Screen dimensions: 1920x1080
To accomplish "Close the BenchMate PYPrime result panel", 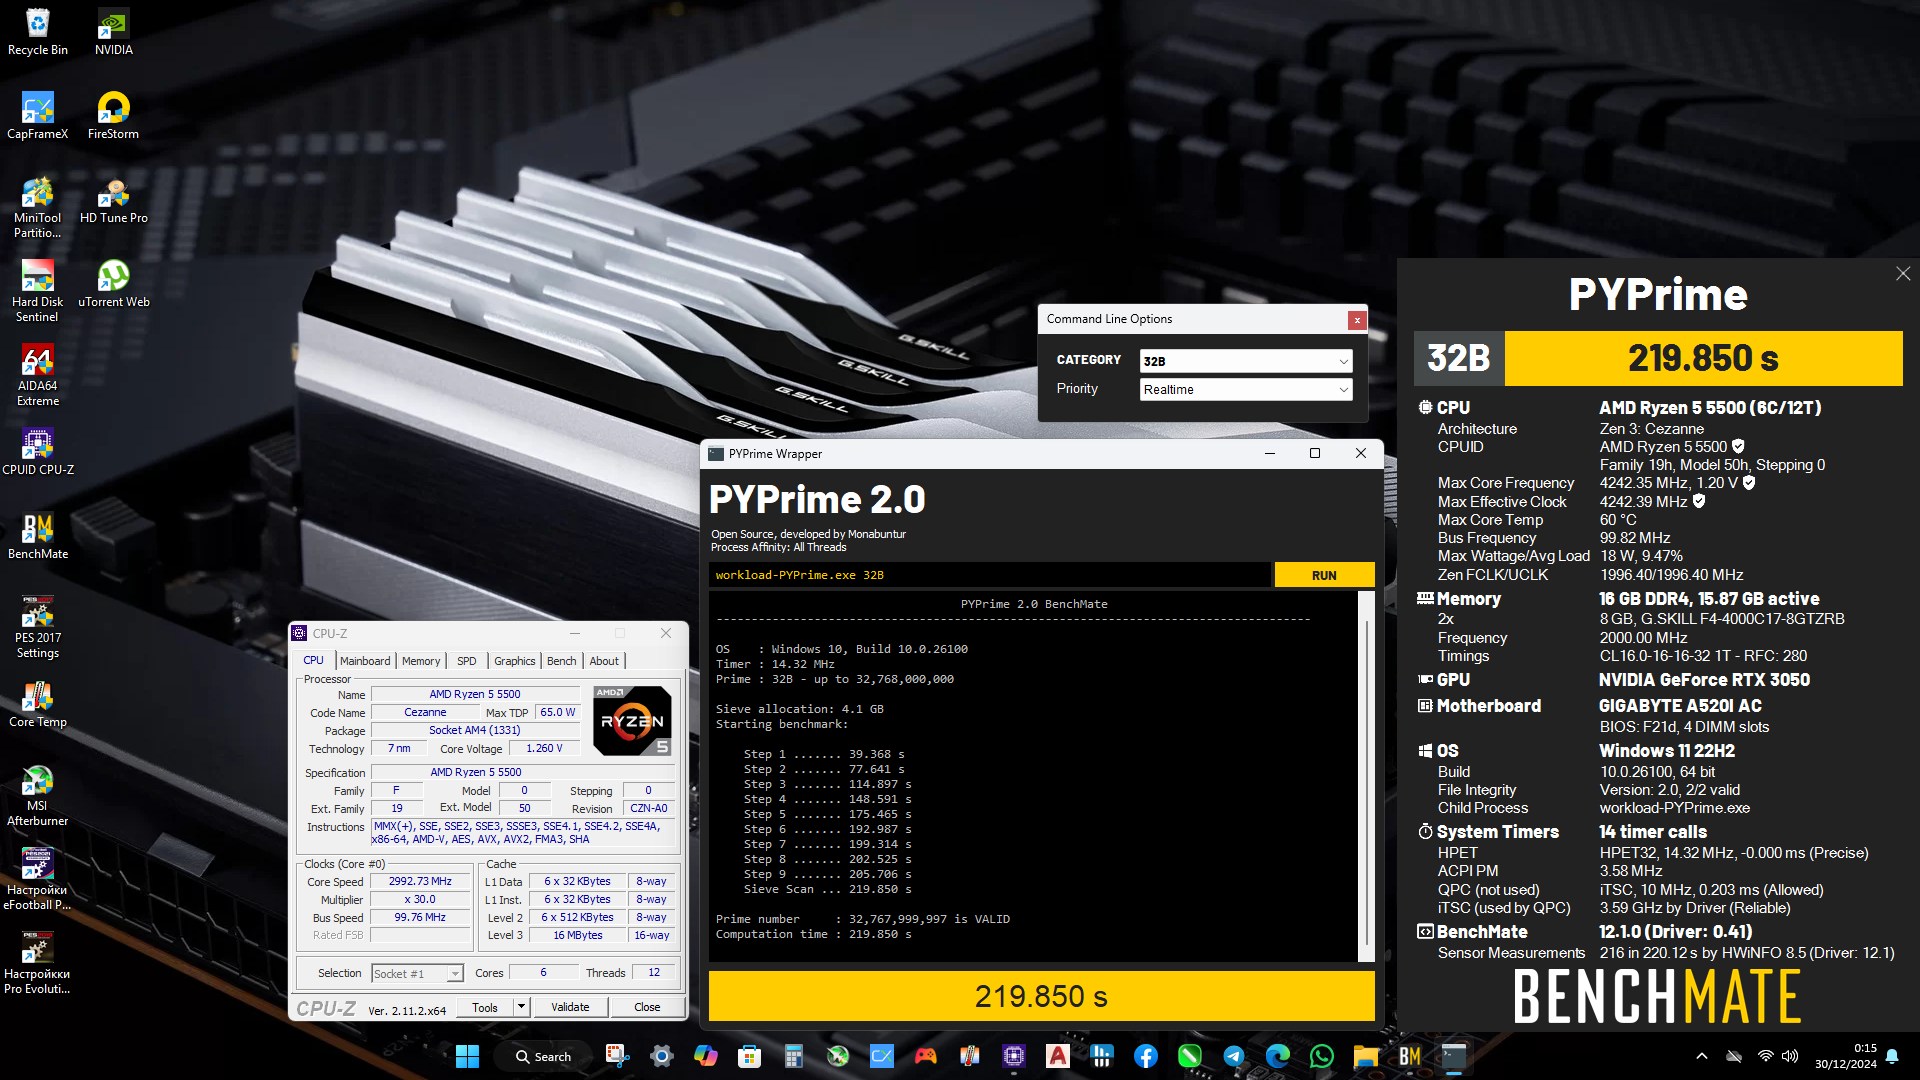I will click(x=1903, y=274).
